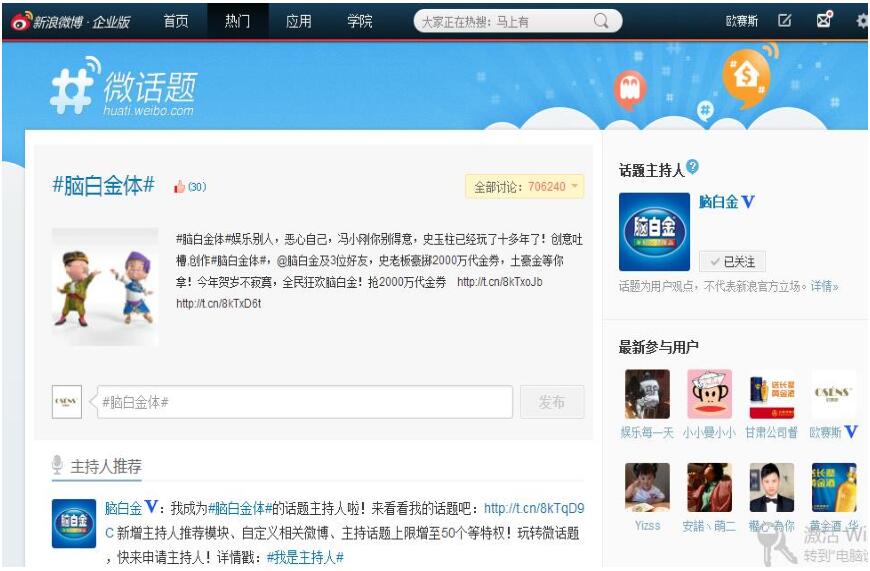Click the 脑白金 host avatar thumbnail

pyautogui.click(x=654, y=232)
